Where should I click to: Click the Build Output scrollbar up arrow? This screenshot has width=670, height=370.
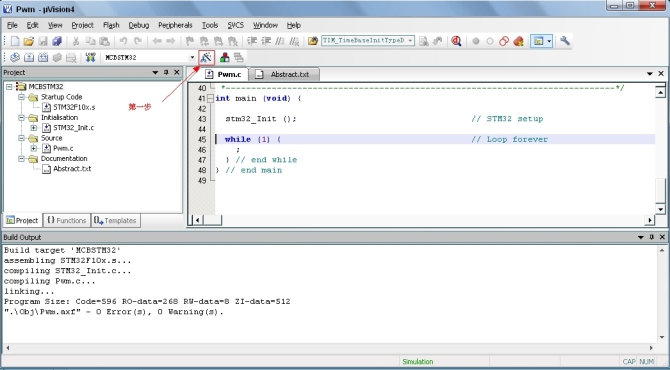(662, 250)
